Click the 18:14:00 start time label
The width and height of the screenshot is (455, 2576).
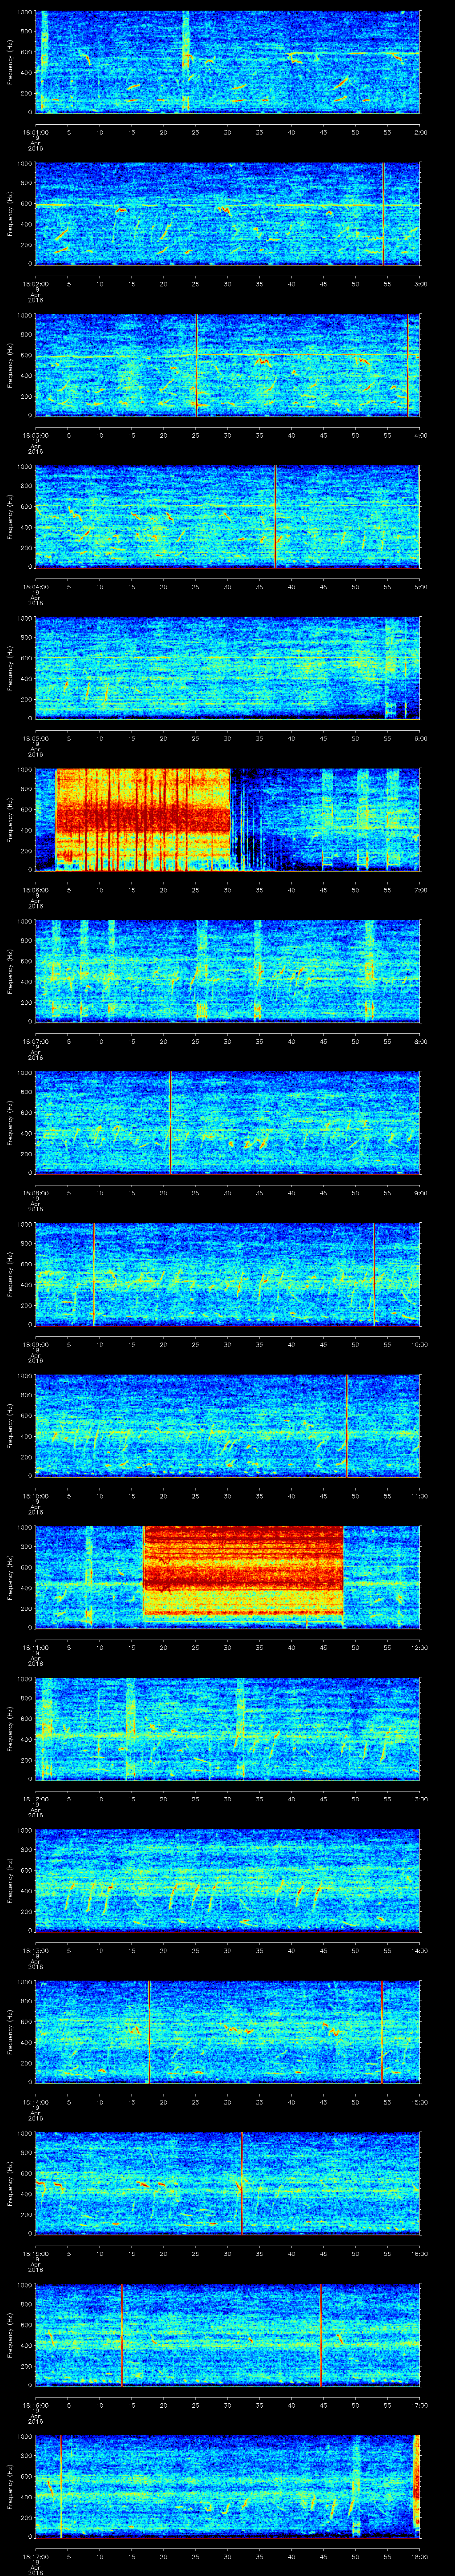point(35,2101)
